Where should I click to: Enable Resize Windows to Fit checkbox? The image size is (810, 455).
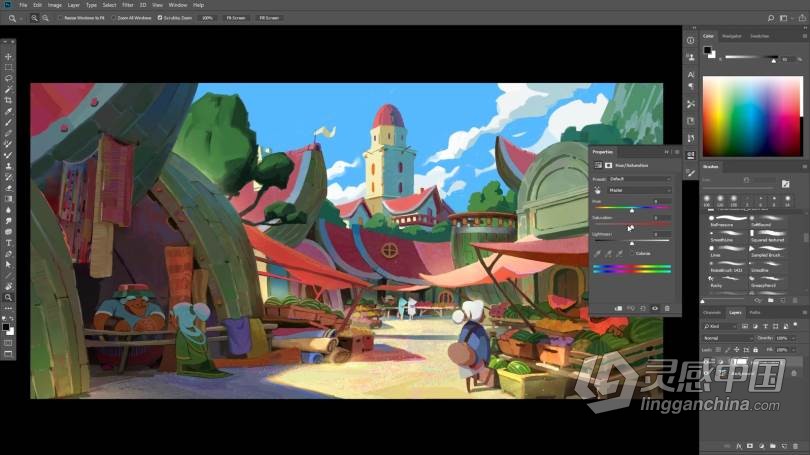point(60,18)
